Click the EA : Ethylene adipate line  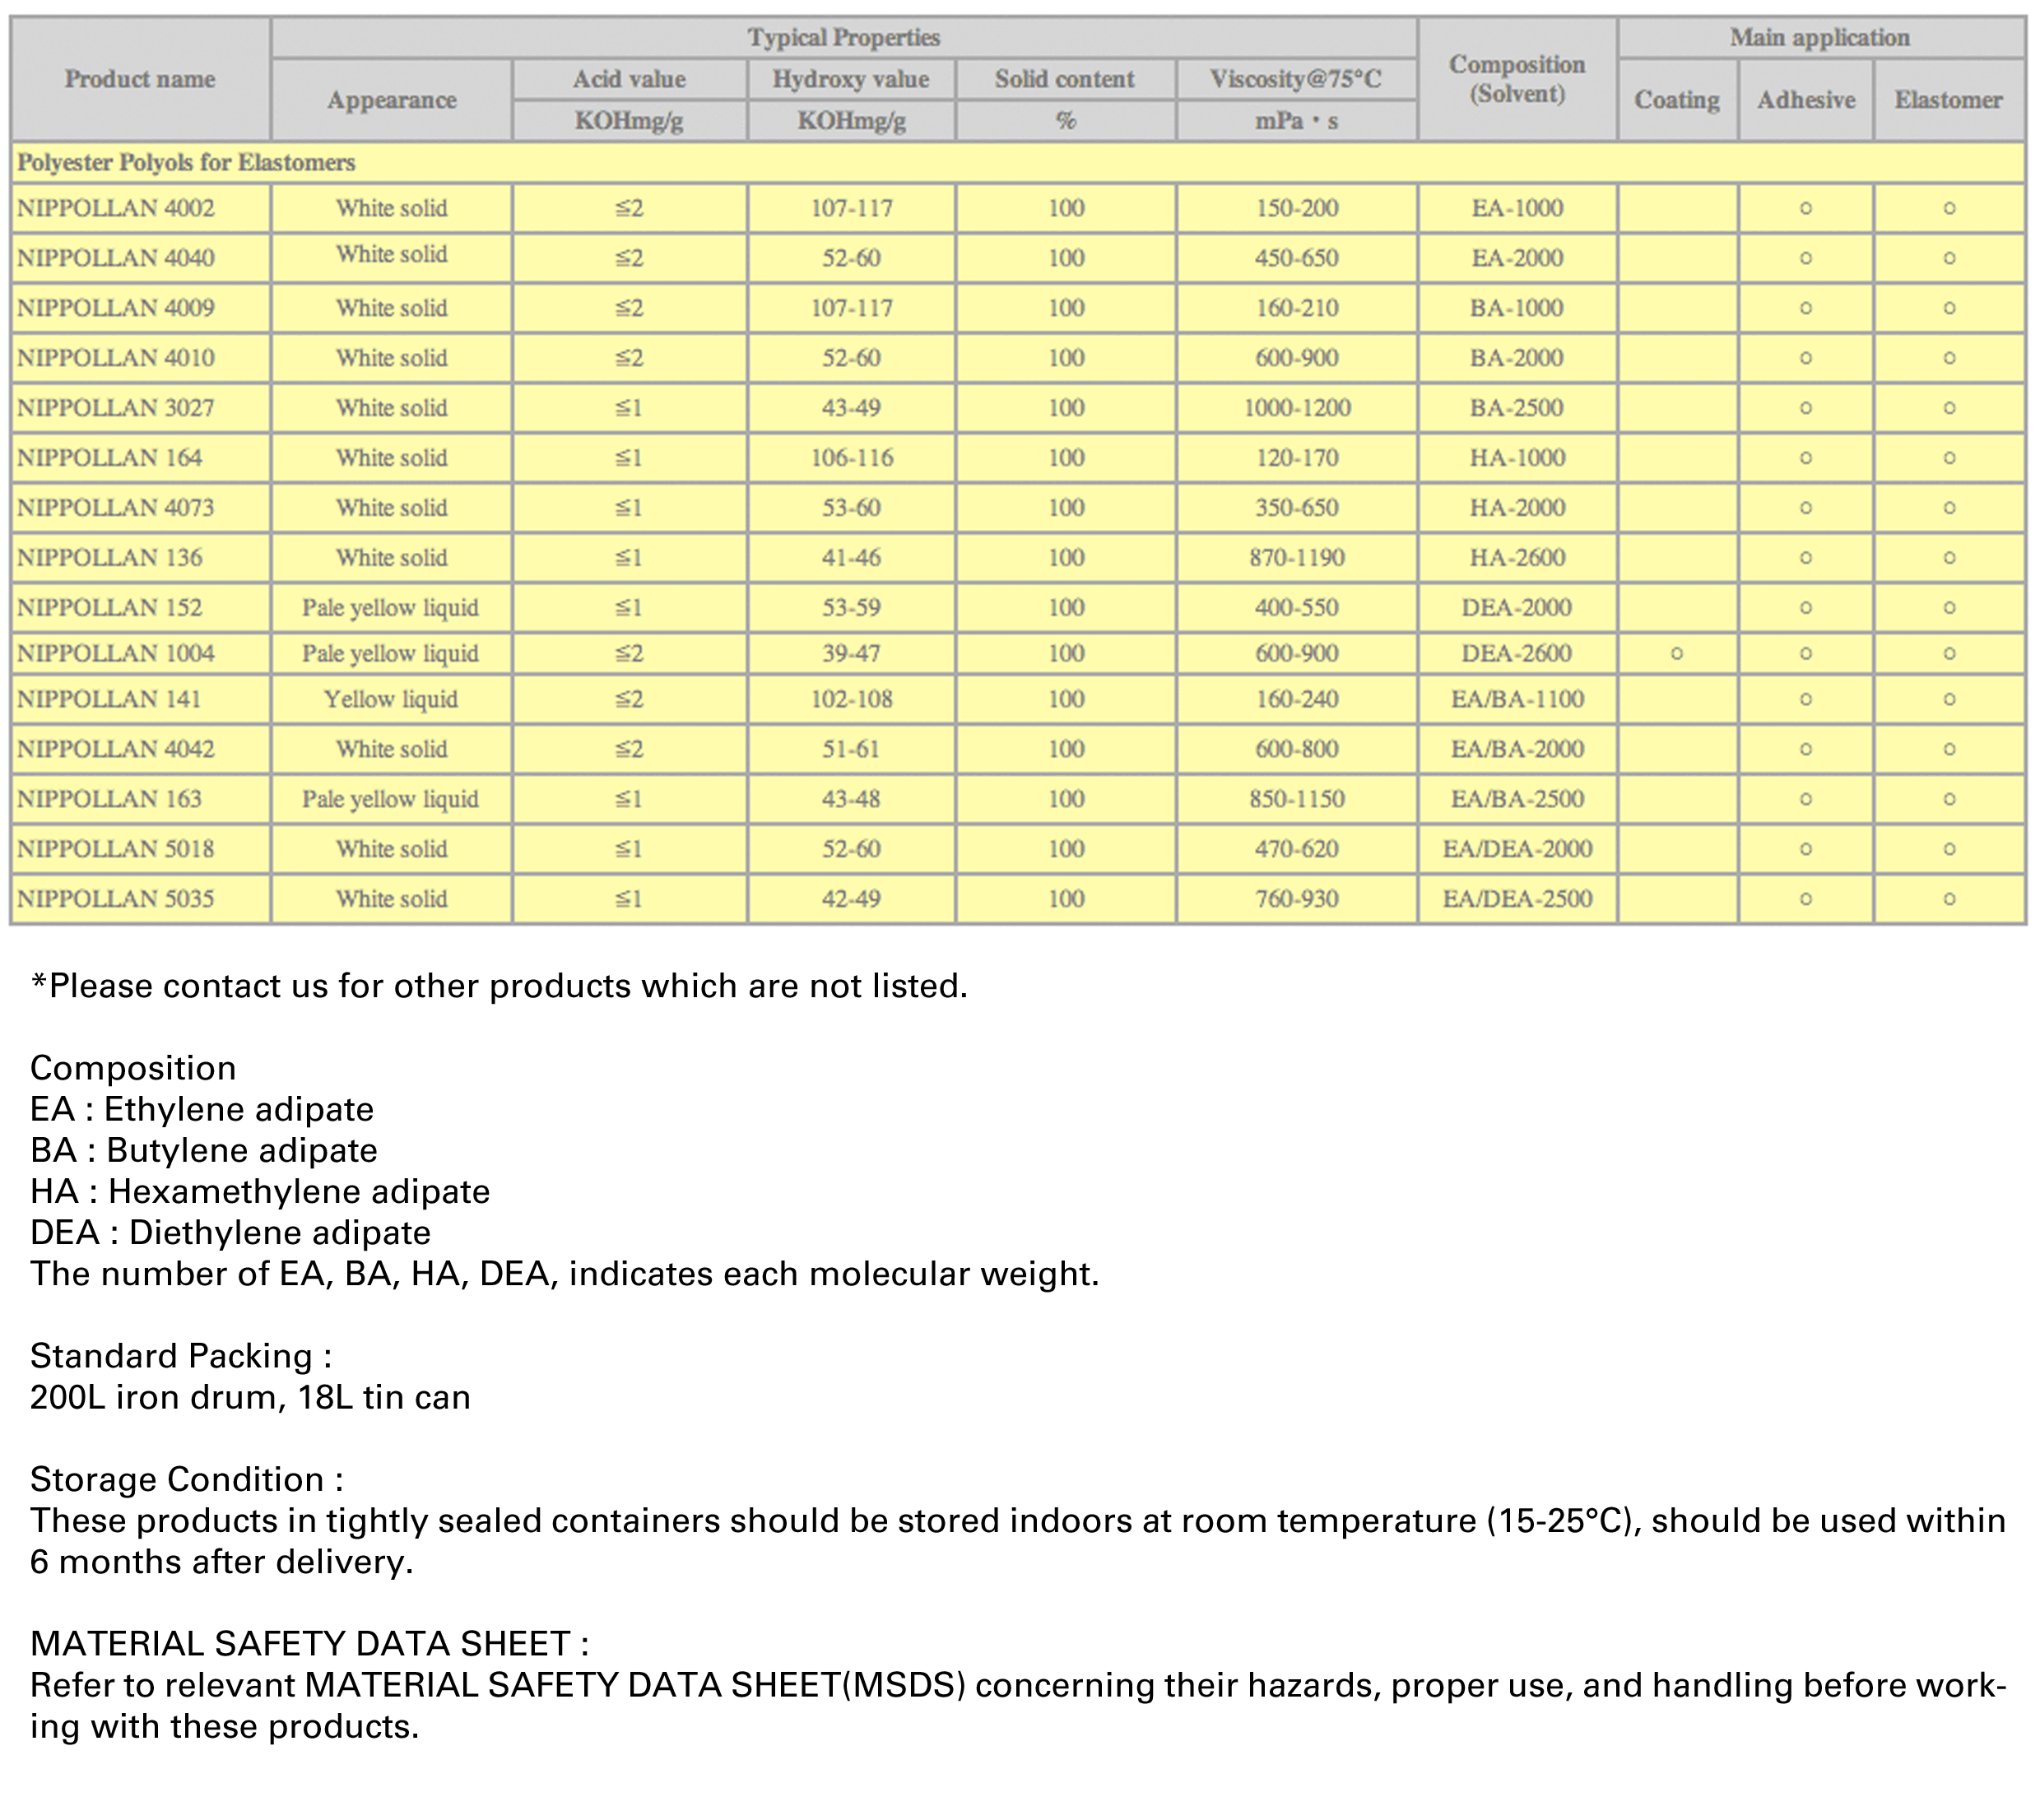click(x=202, y=1109)
